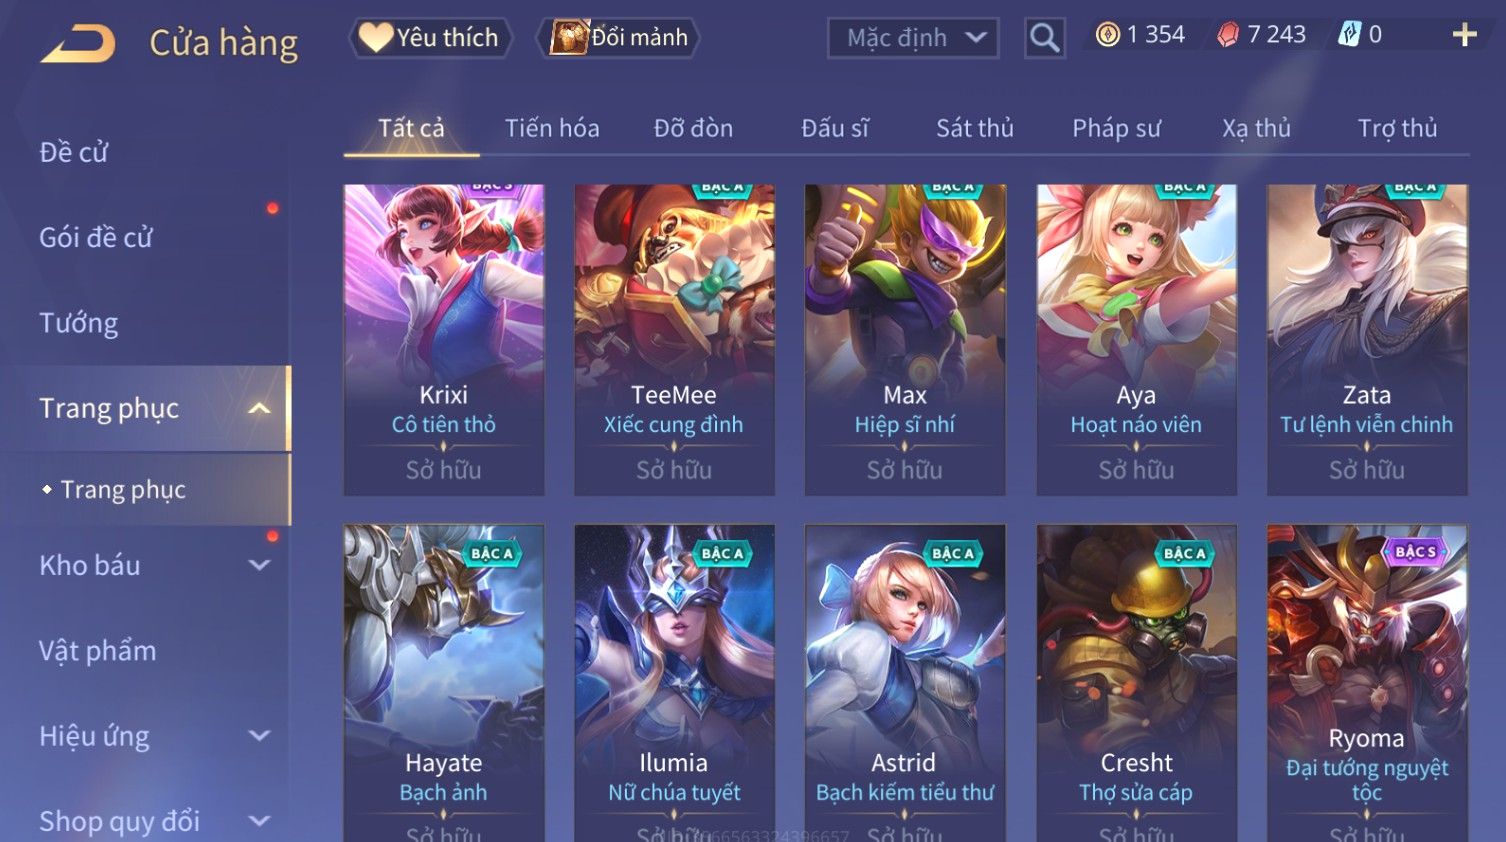1506x842 pixels.
Task: Open Đổi mảnh chest exchange
Action: tap(618, 37)
